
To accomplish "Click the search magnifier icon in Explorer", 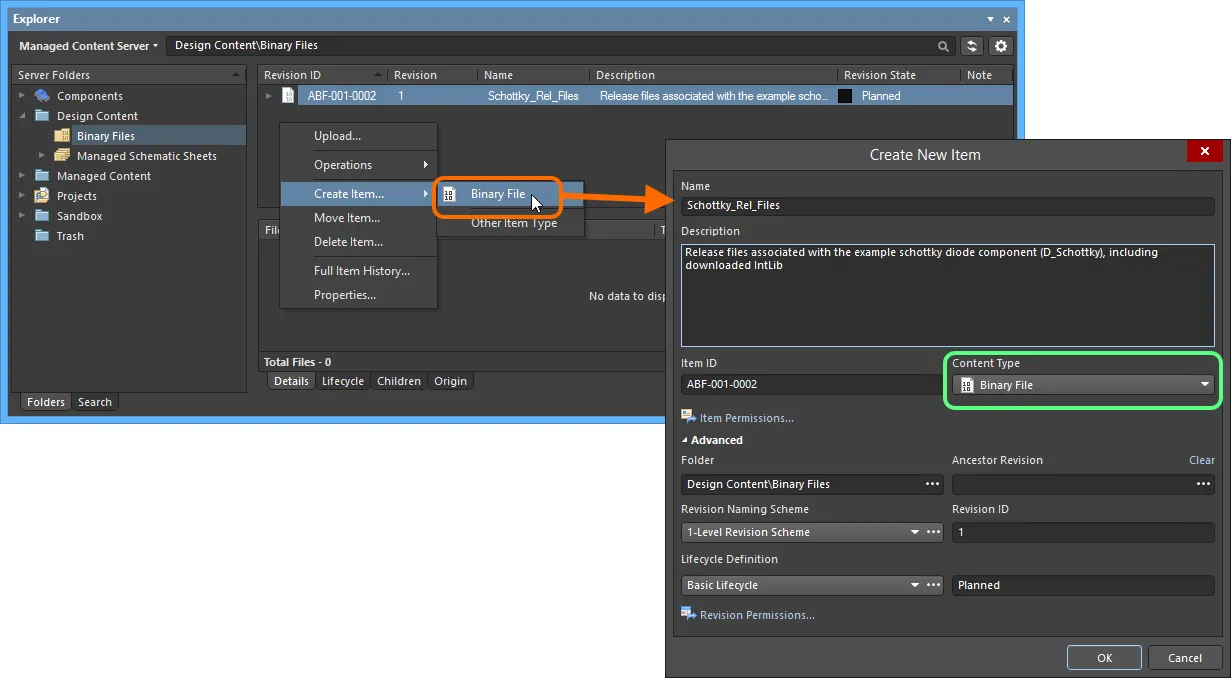I will (943, 46).
